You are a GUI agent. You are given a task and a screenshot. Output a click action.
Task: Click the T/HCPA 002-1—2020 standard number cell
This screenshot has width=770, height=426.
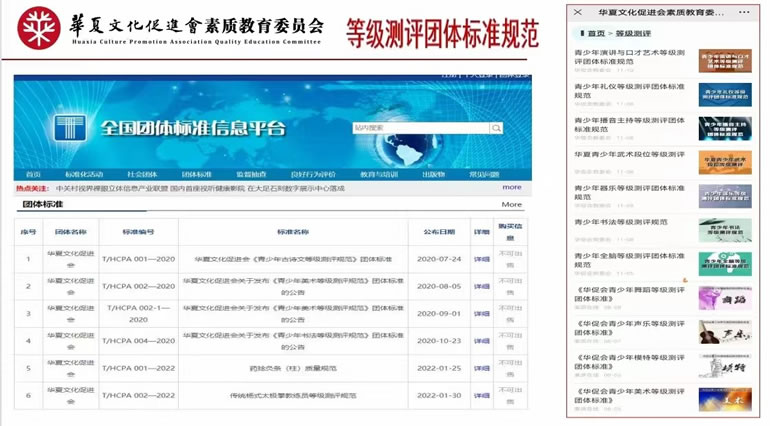click(x=138, y=313)
